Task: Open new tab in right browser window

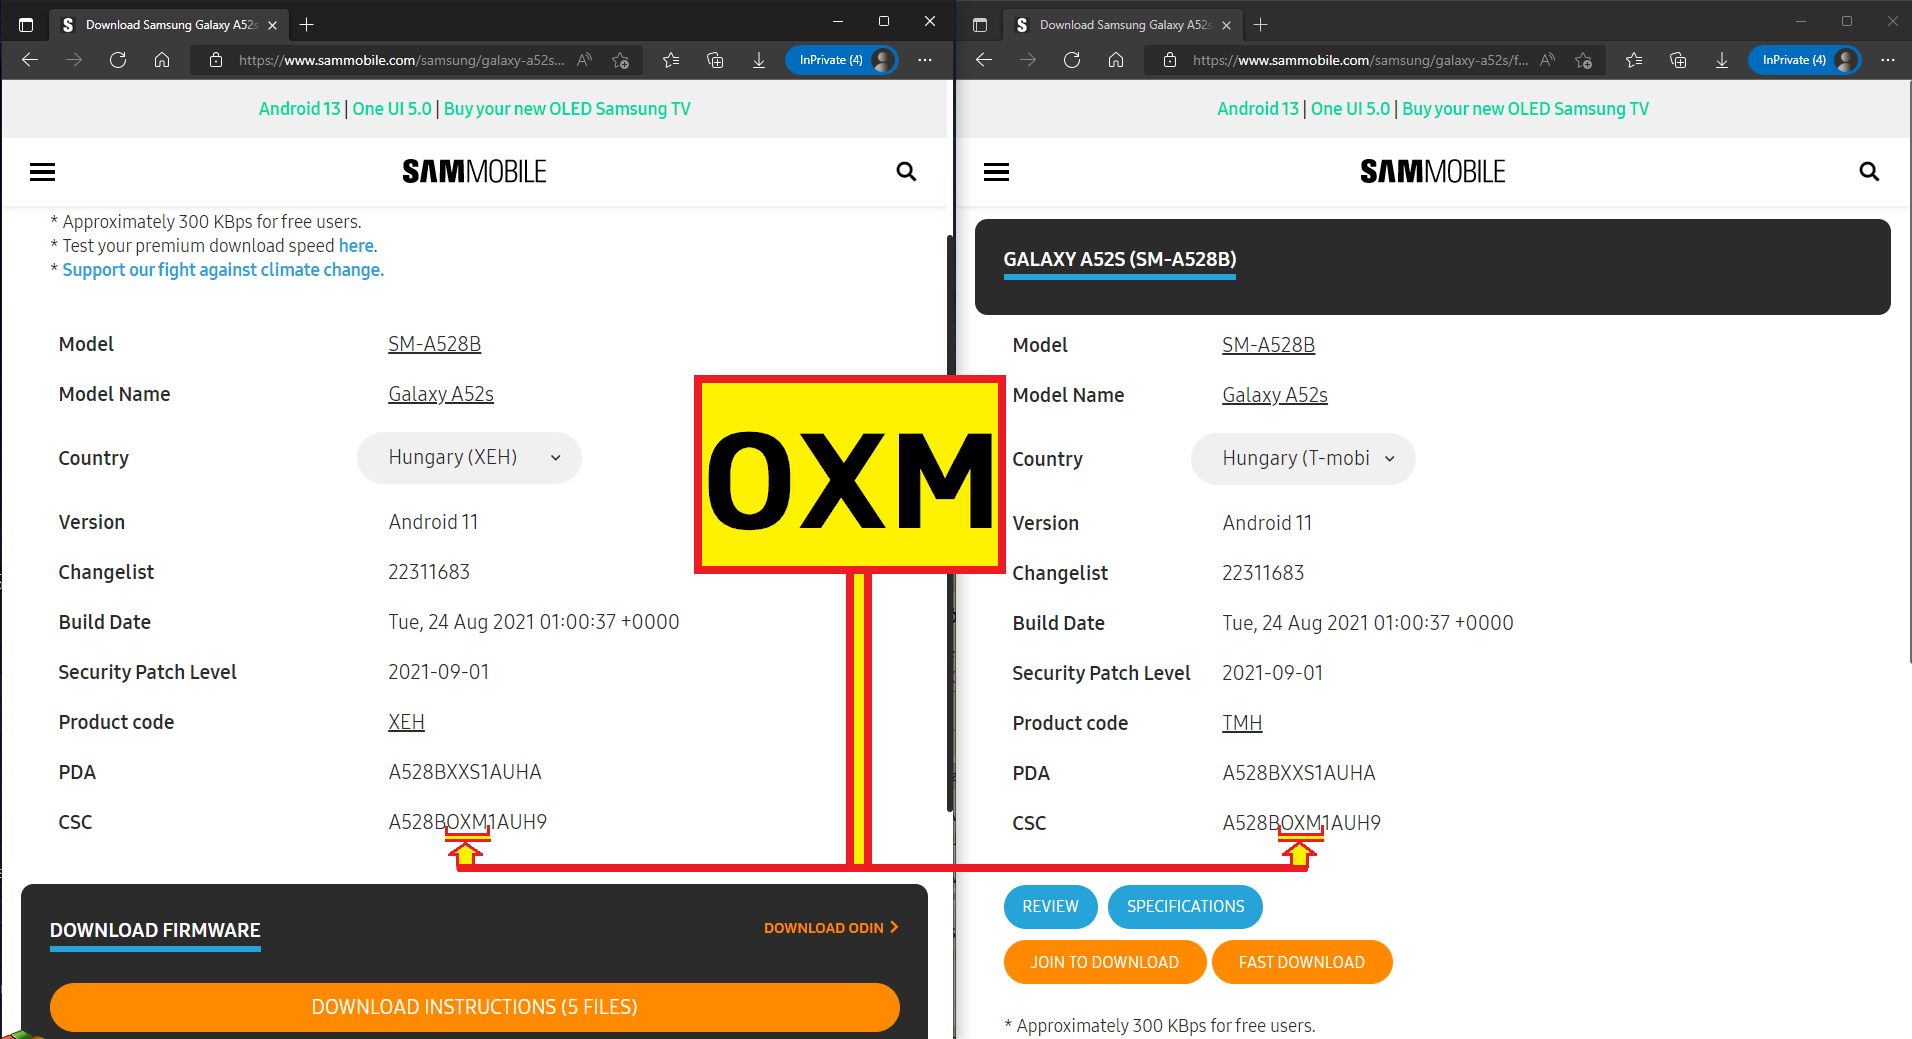Action: click(x=1261, y=24)
